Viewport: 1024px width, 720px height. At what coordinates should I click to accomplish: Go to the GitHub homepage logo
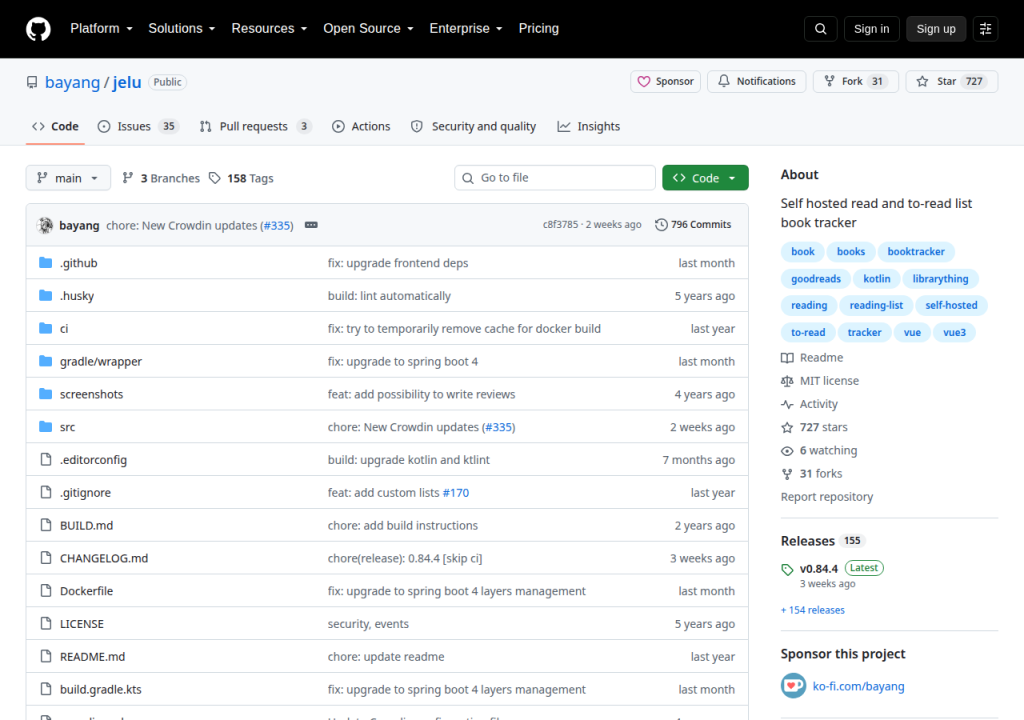38,29
